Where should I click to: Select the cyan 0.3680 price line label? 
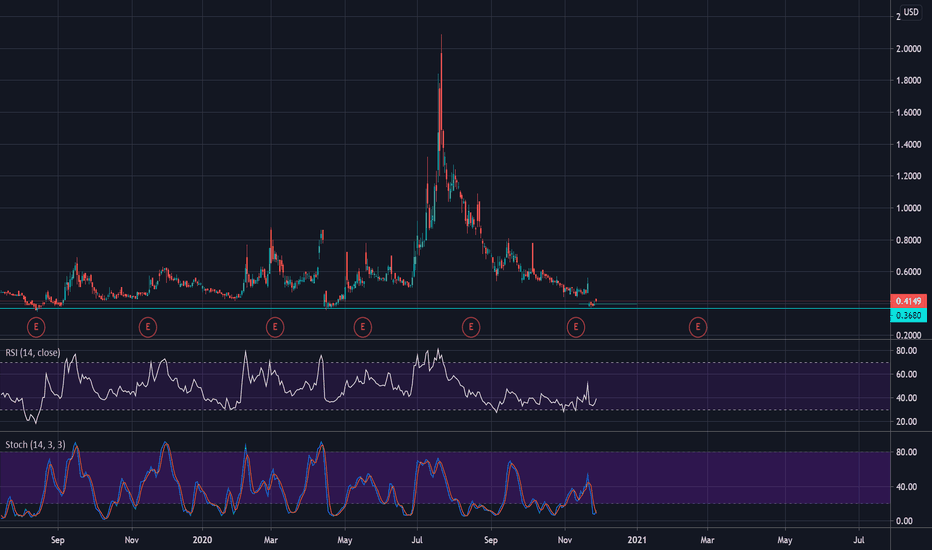pyautogui.click(x=908, y=315)
